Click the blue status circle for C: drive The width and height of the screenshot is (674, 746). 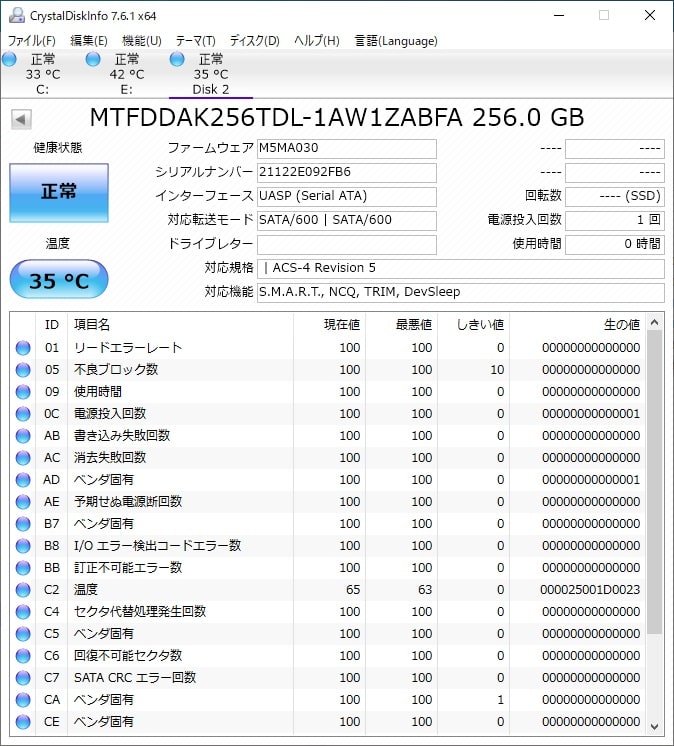click(10, 59)
